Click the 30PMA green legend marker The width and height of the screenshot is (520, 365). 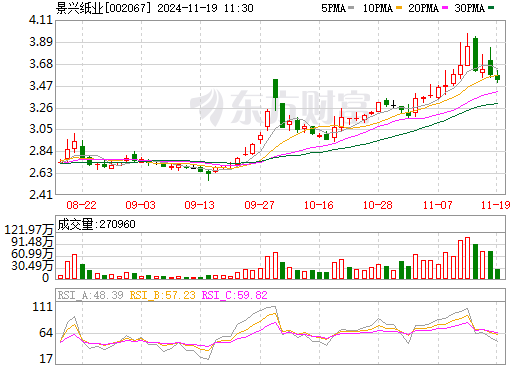pyautogui.click(x=491, y=8)
